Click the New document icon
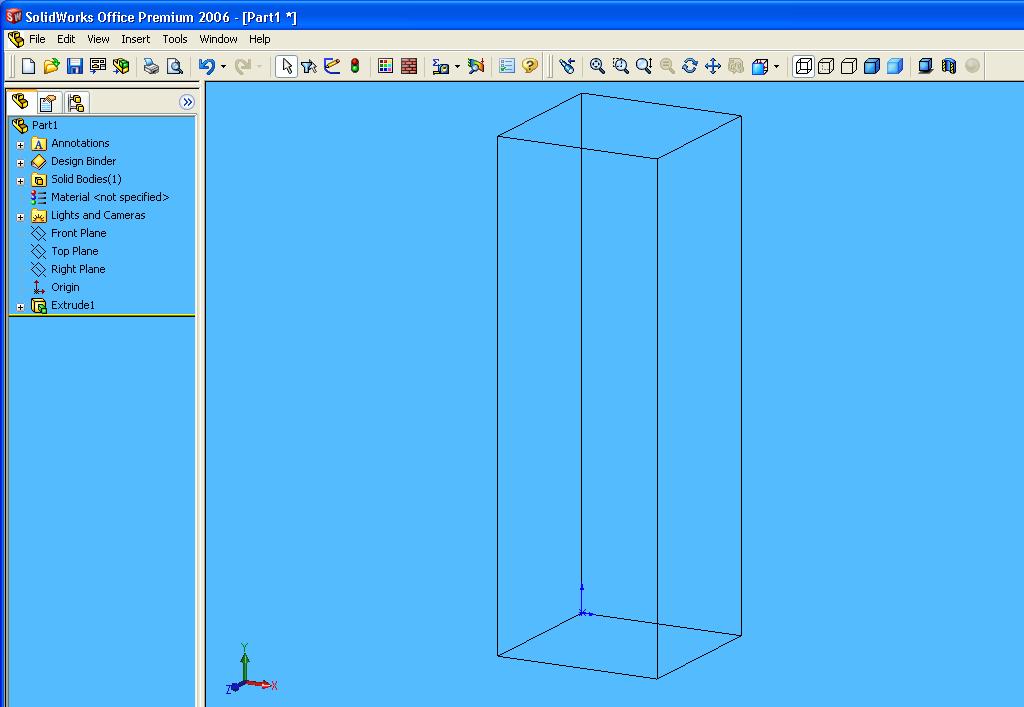 [28, 66]
